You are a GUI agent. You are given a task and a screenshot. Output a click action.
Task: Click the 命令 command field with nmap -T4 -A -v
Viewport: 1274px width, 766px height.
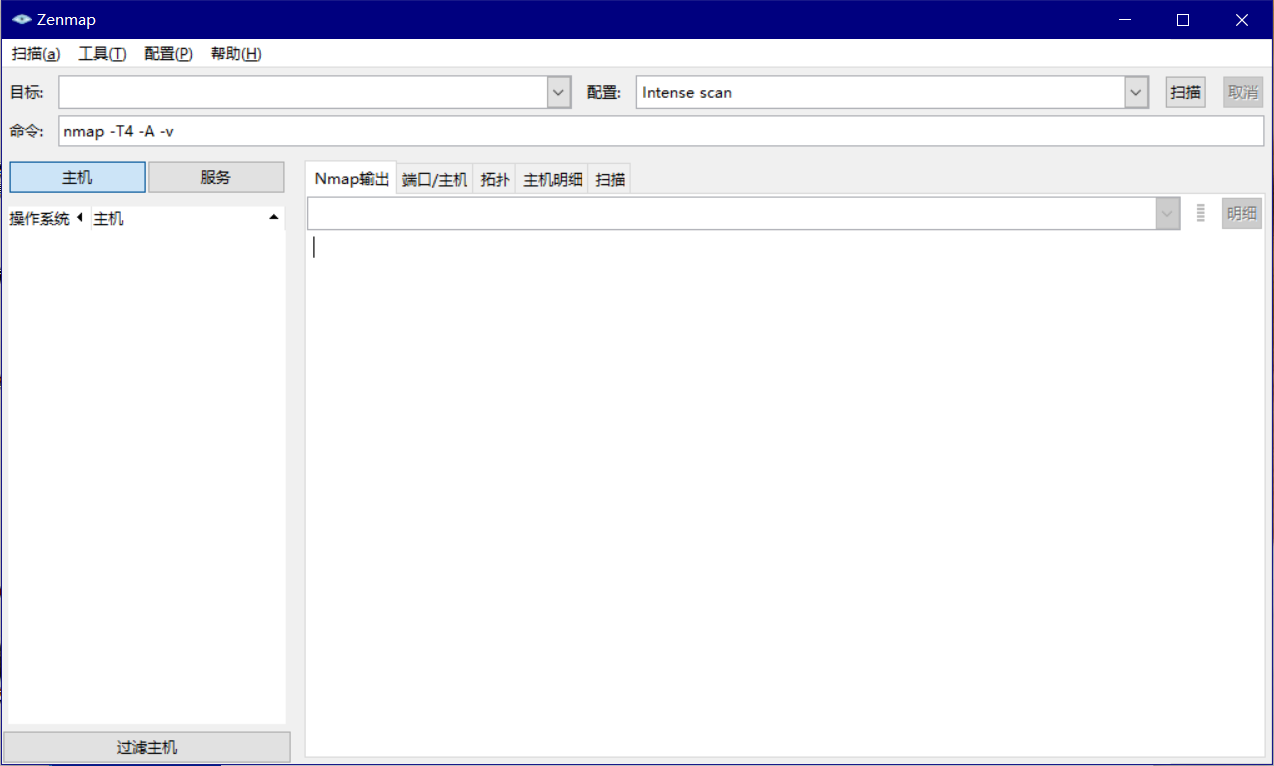(x=661, y=131)
